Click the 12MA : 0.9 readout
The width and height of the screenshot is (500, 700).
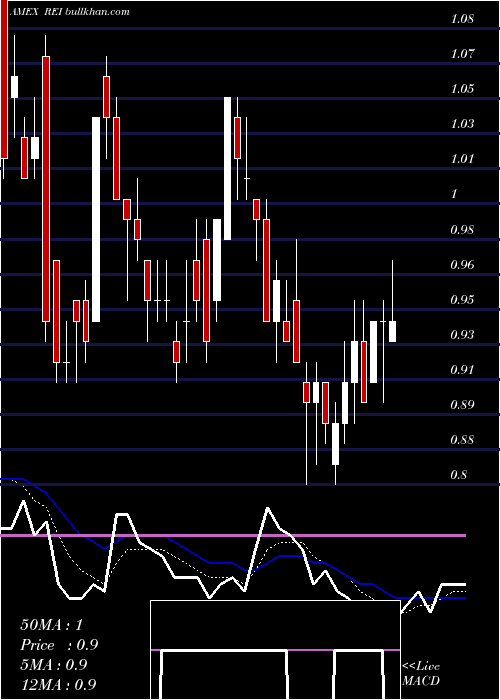click(x=58, y=685)
